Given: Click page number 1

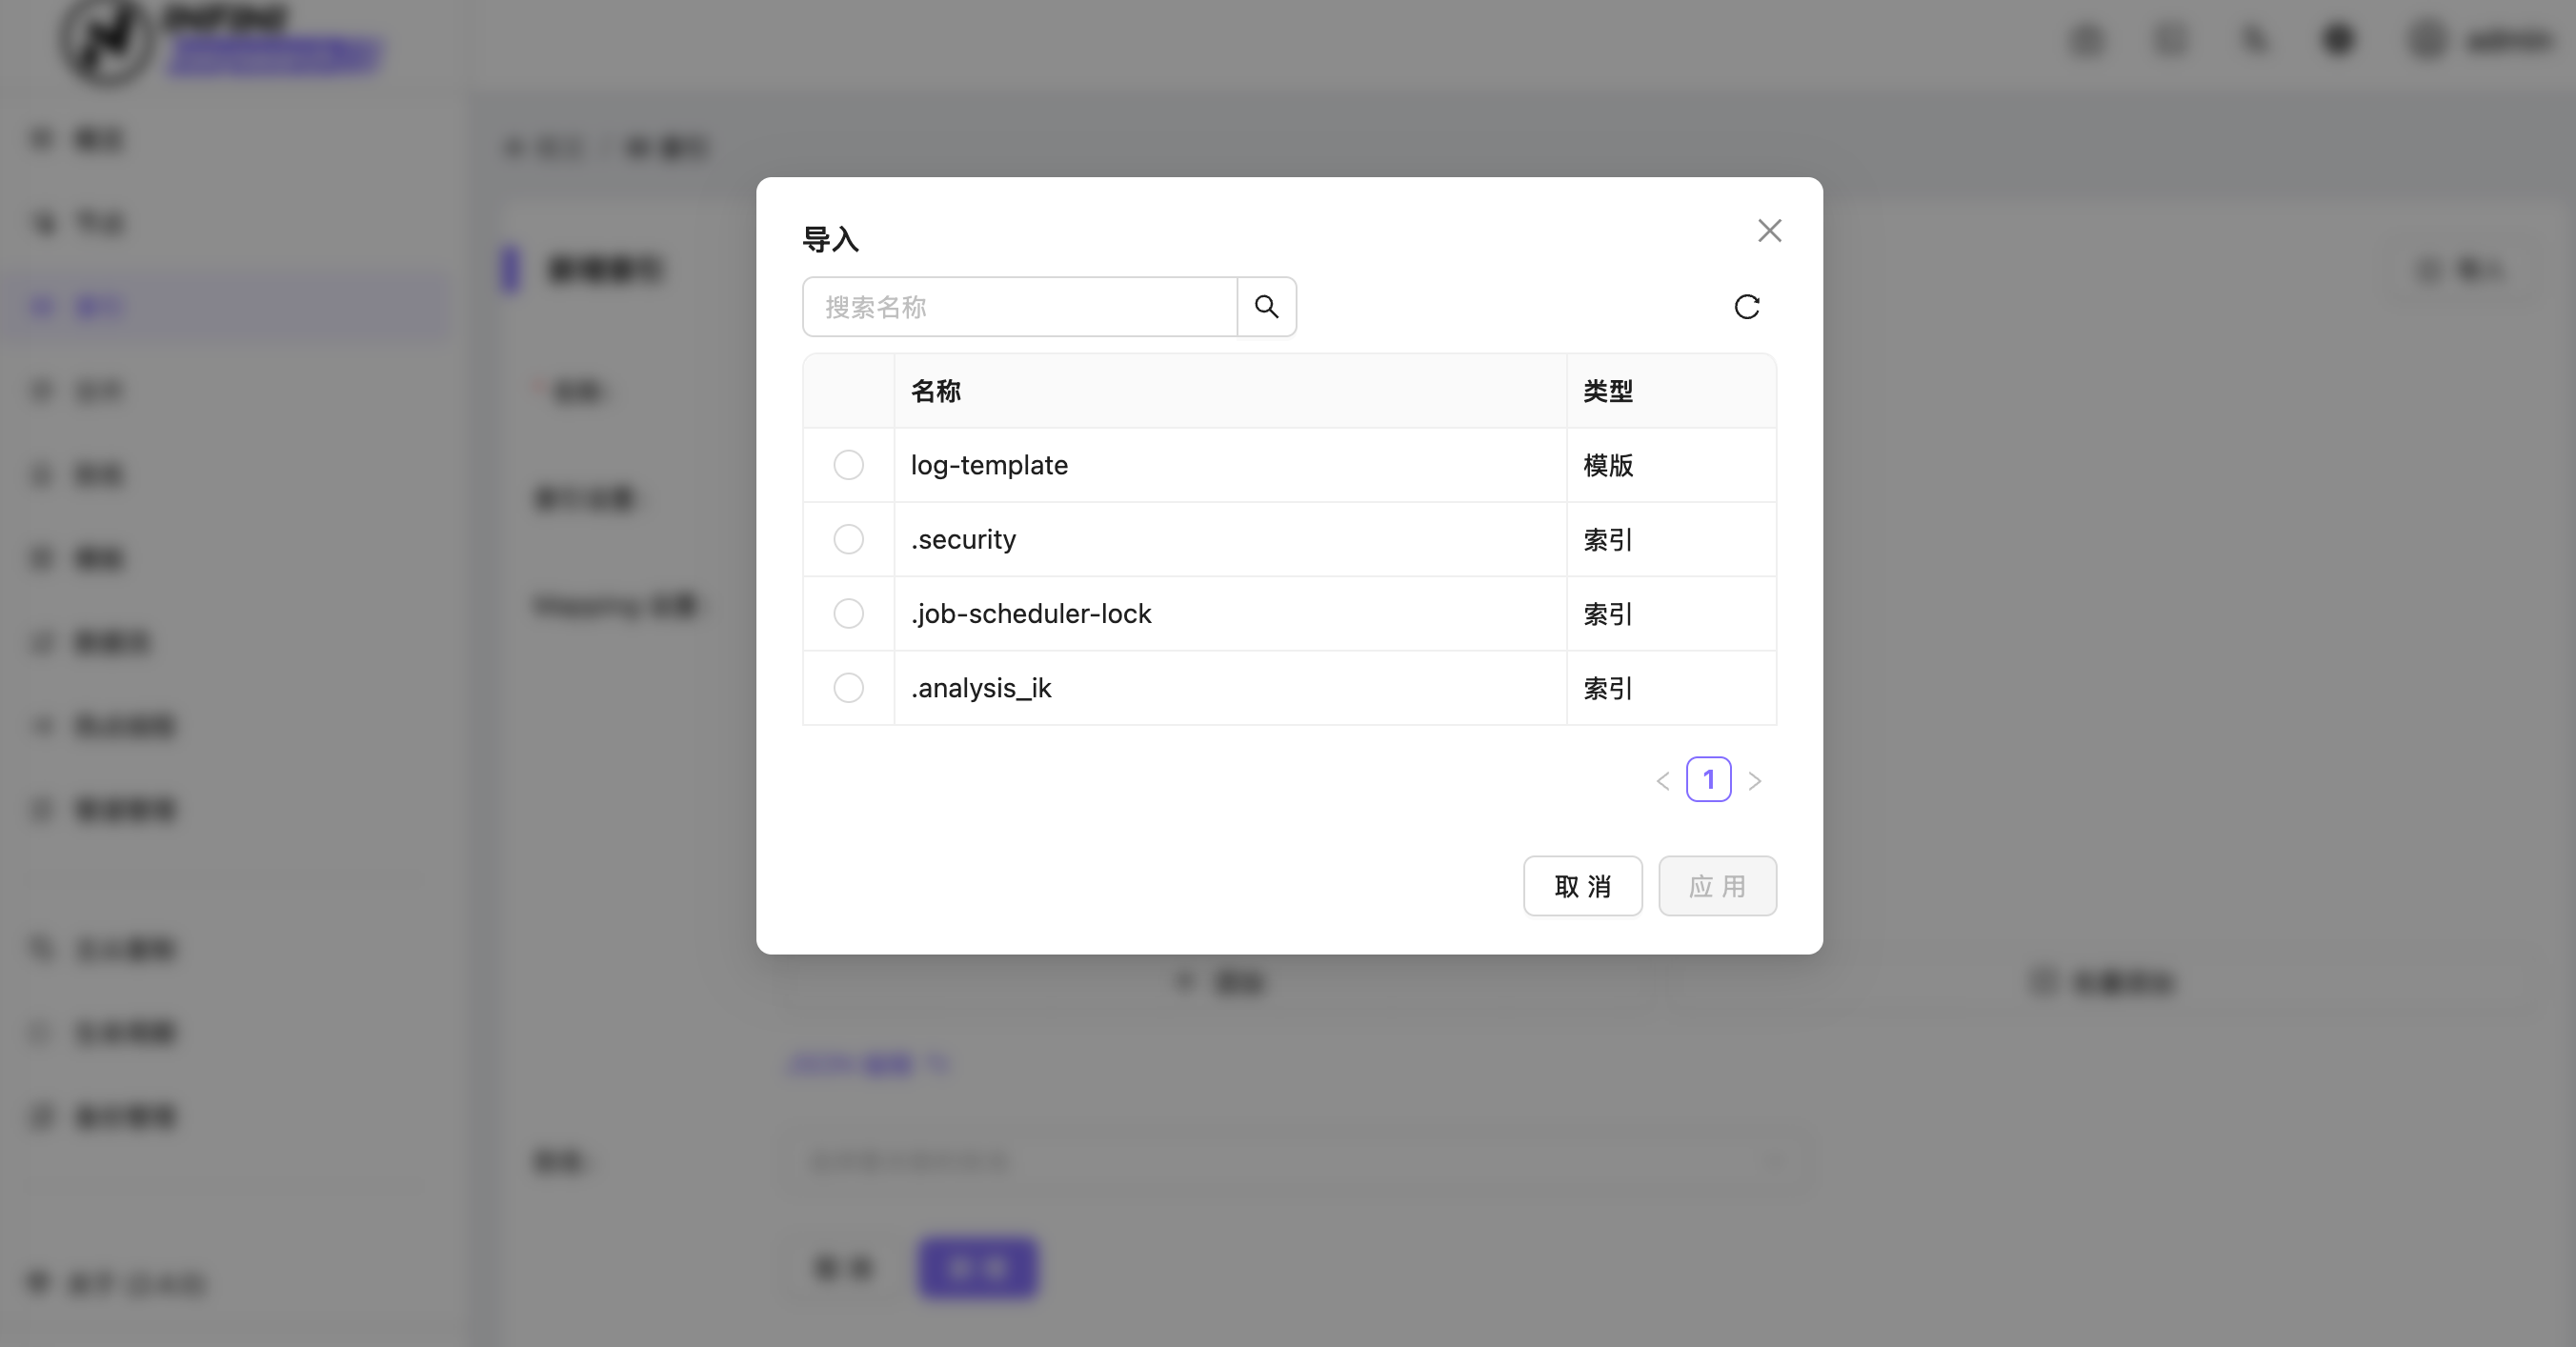Looking at the screenshot, I should [1709, 779].
